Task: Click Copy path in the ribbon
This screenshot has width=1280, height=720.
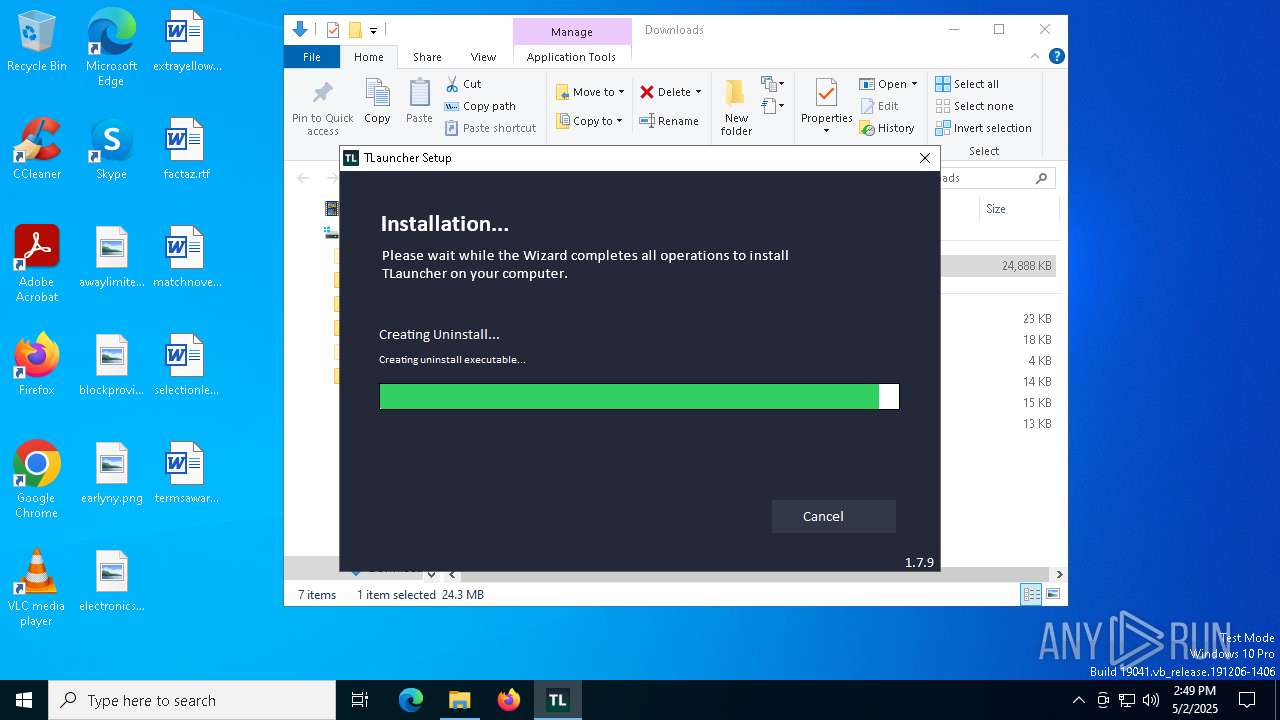Action: coord(480,106)
